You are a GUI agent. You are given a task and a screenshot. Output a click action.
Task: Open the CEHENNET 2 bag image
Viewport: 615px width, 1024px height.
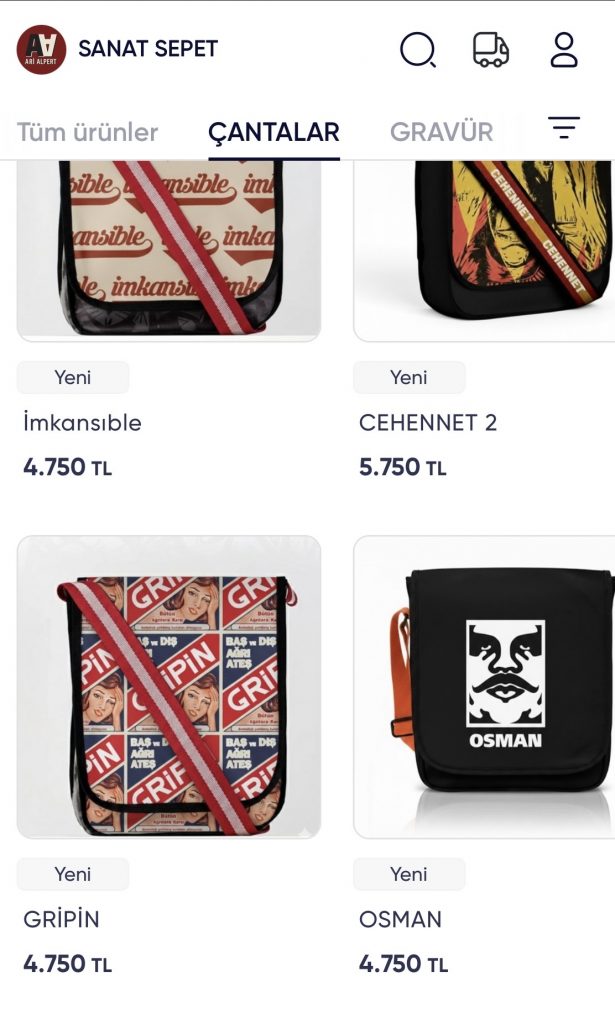(484, 250)
